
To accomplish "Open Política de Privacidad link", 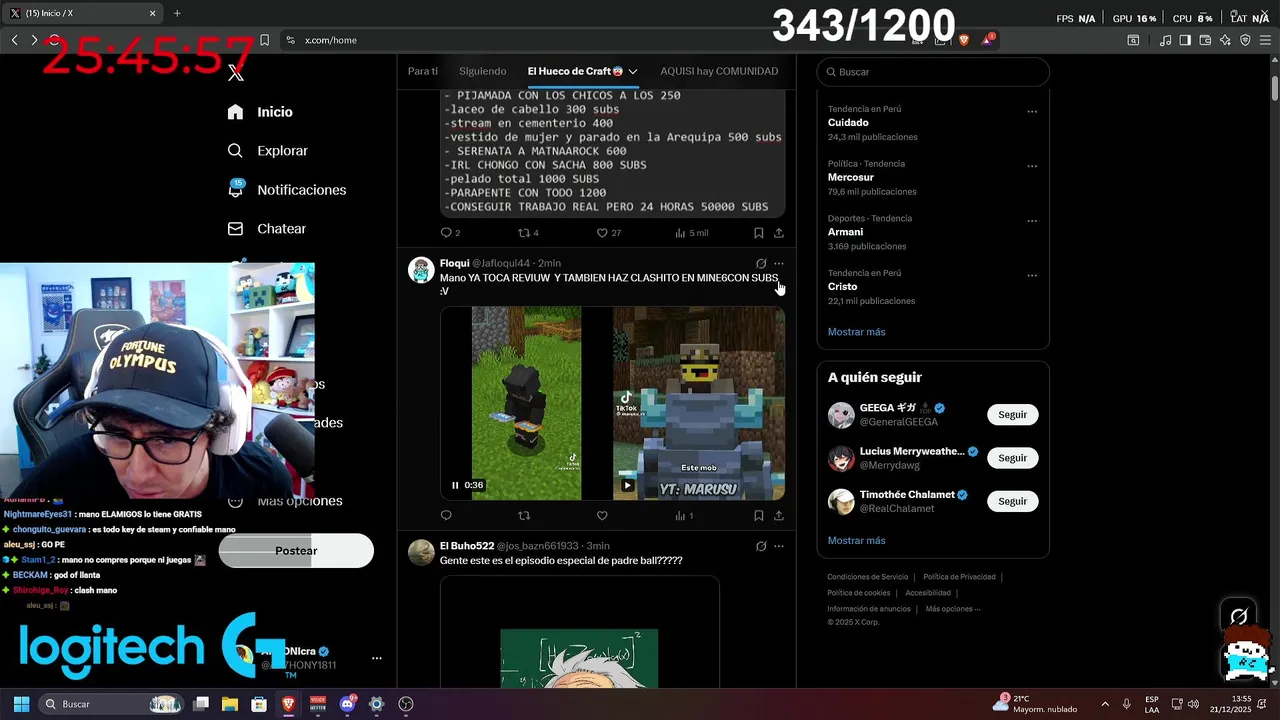I will pyautogui.click(x=959, y=577).
